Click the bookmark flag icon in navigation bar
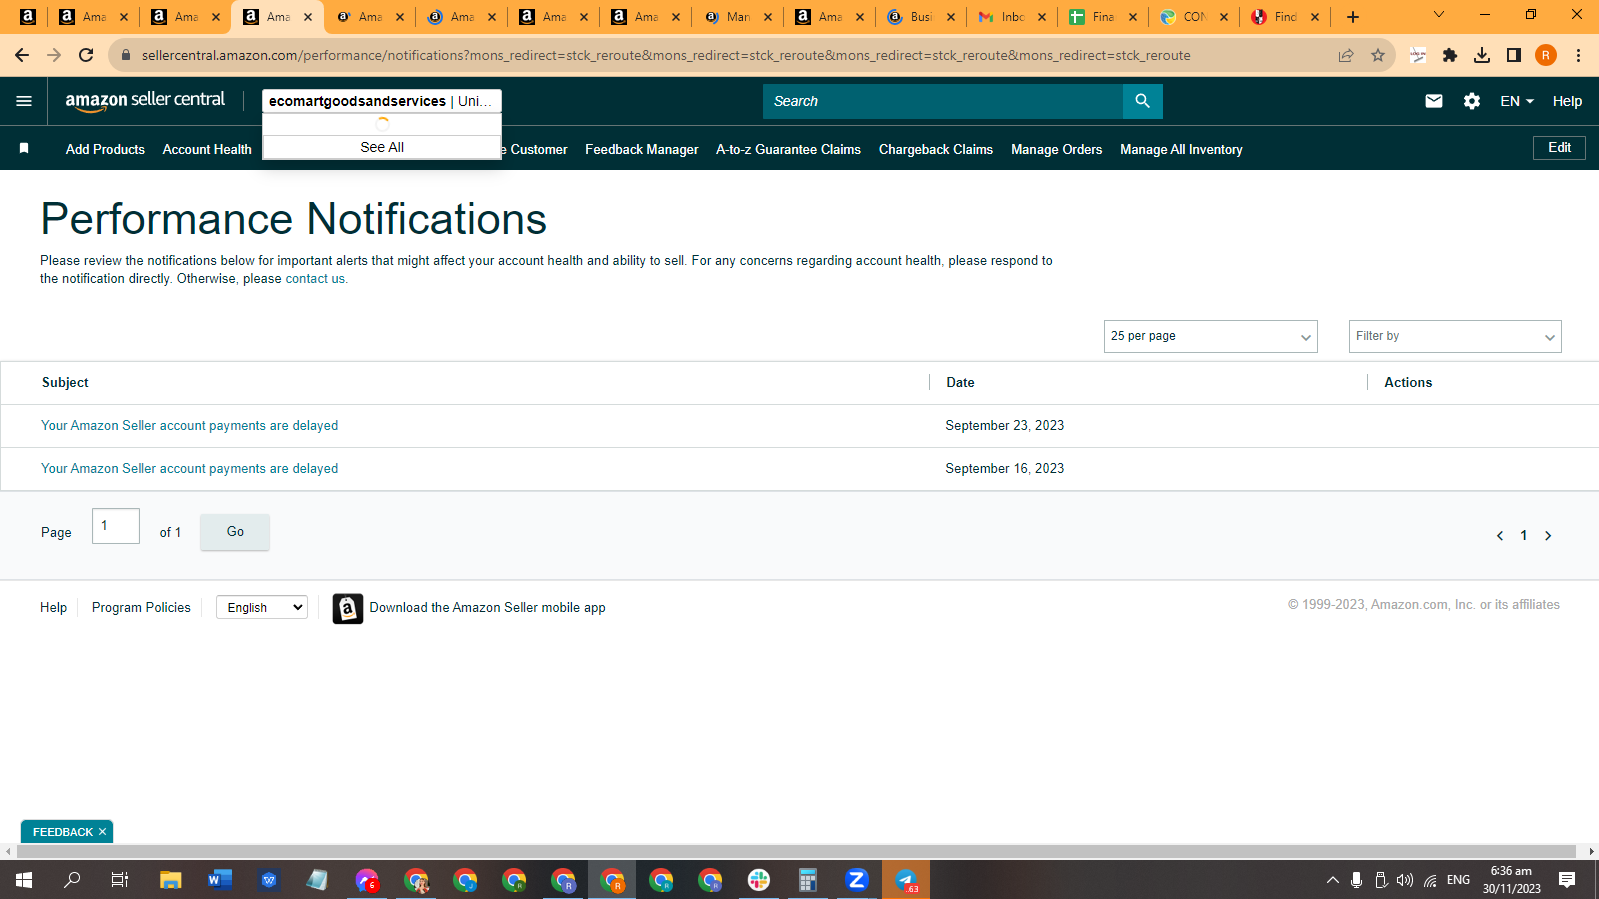This screenshot has width=1599, height=899. pyautogui.click(x=24, y=148)
